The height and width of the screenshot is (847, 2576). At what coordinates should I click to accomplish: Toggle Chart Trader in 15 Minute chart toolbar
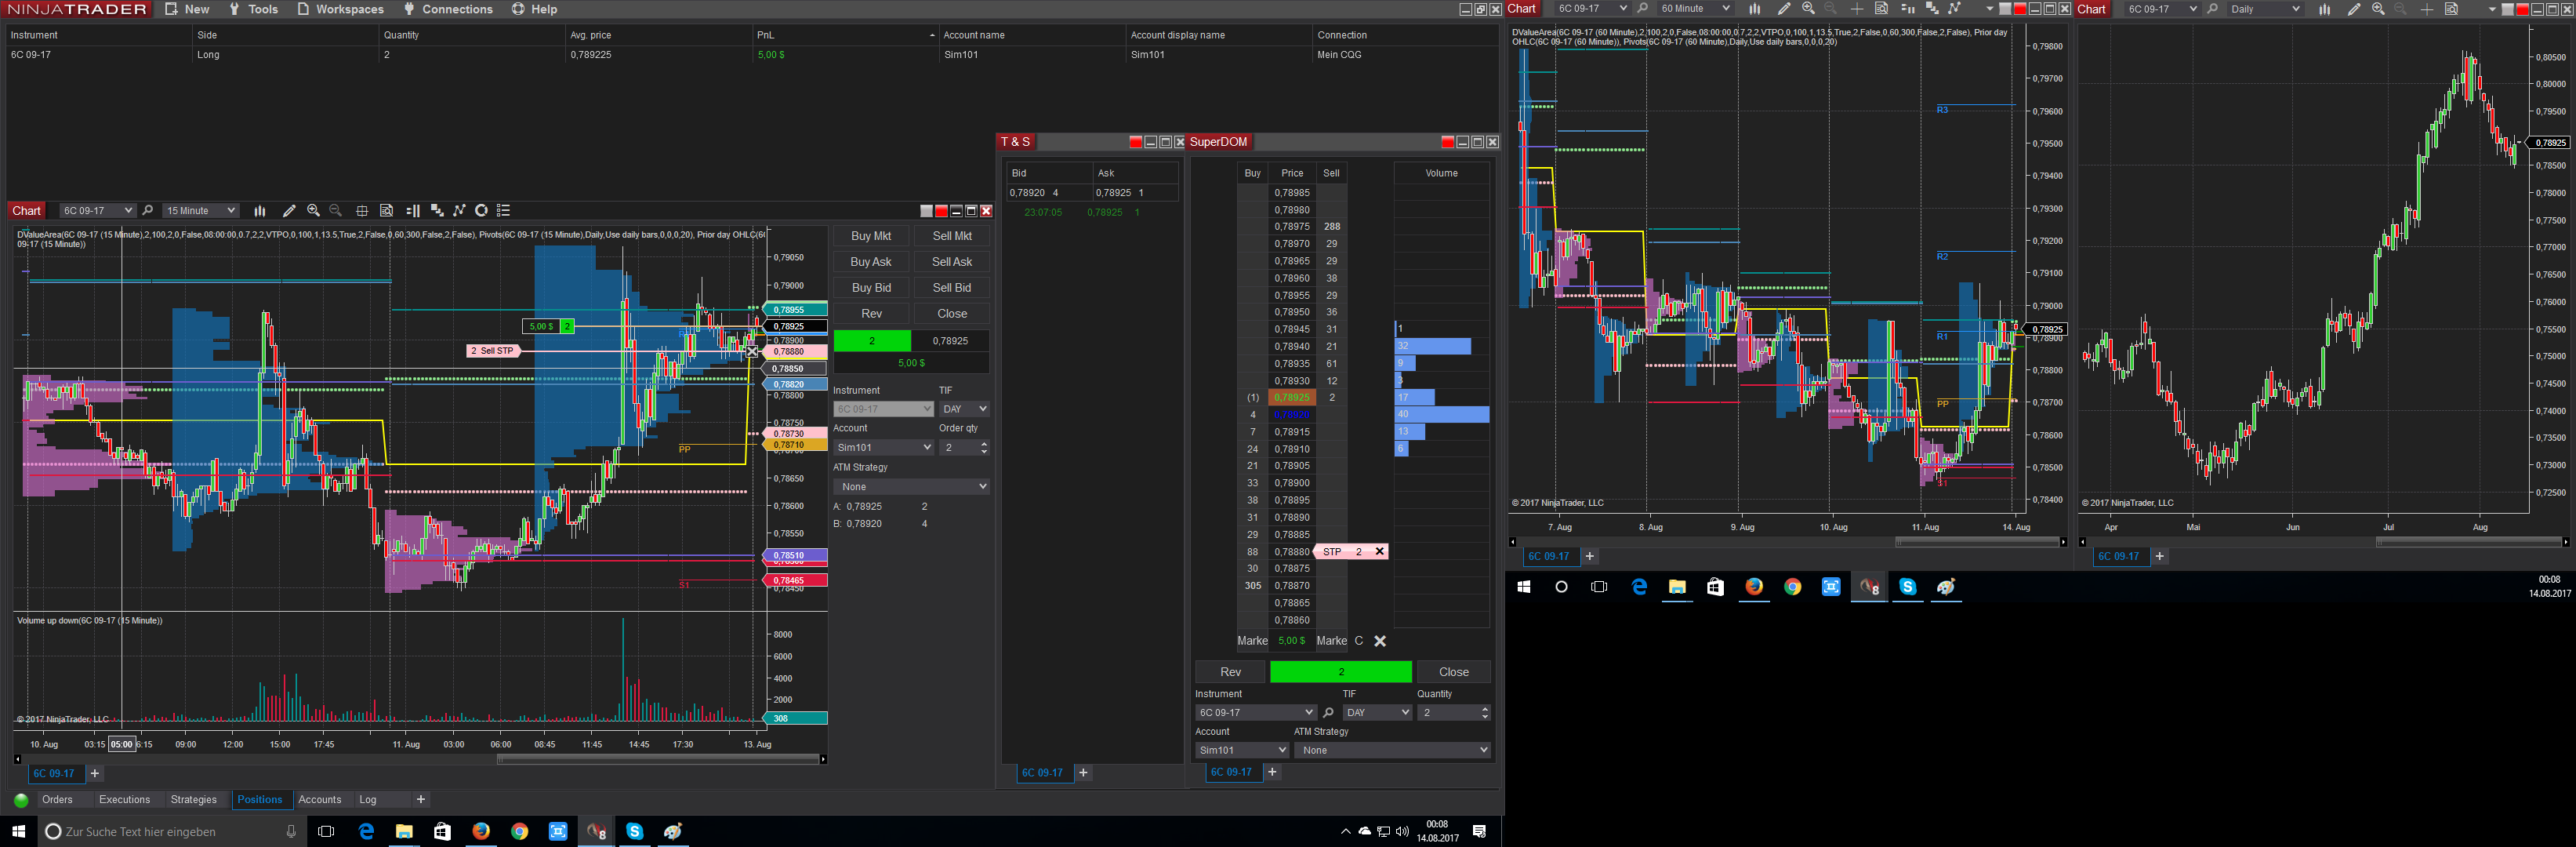click(x=413, y=211)
